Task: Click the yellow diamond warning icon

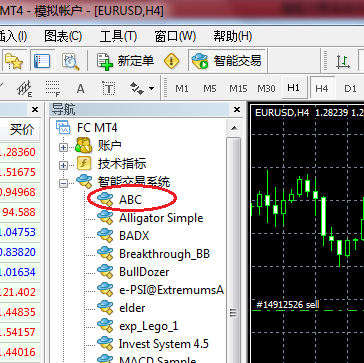Action: (x=172, y=61)
